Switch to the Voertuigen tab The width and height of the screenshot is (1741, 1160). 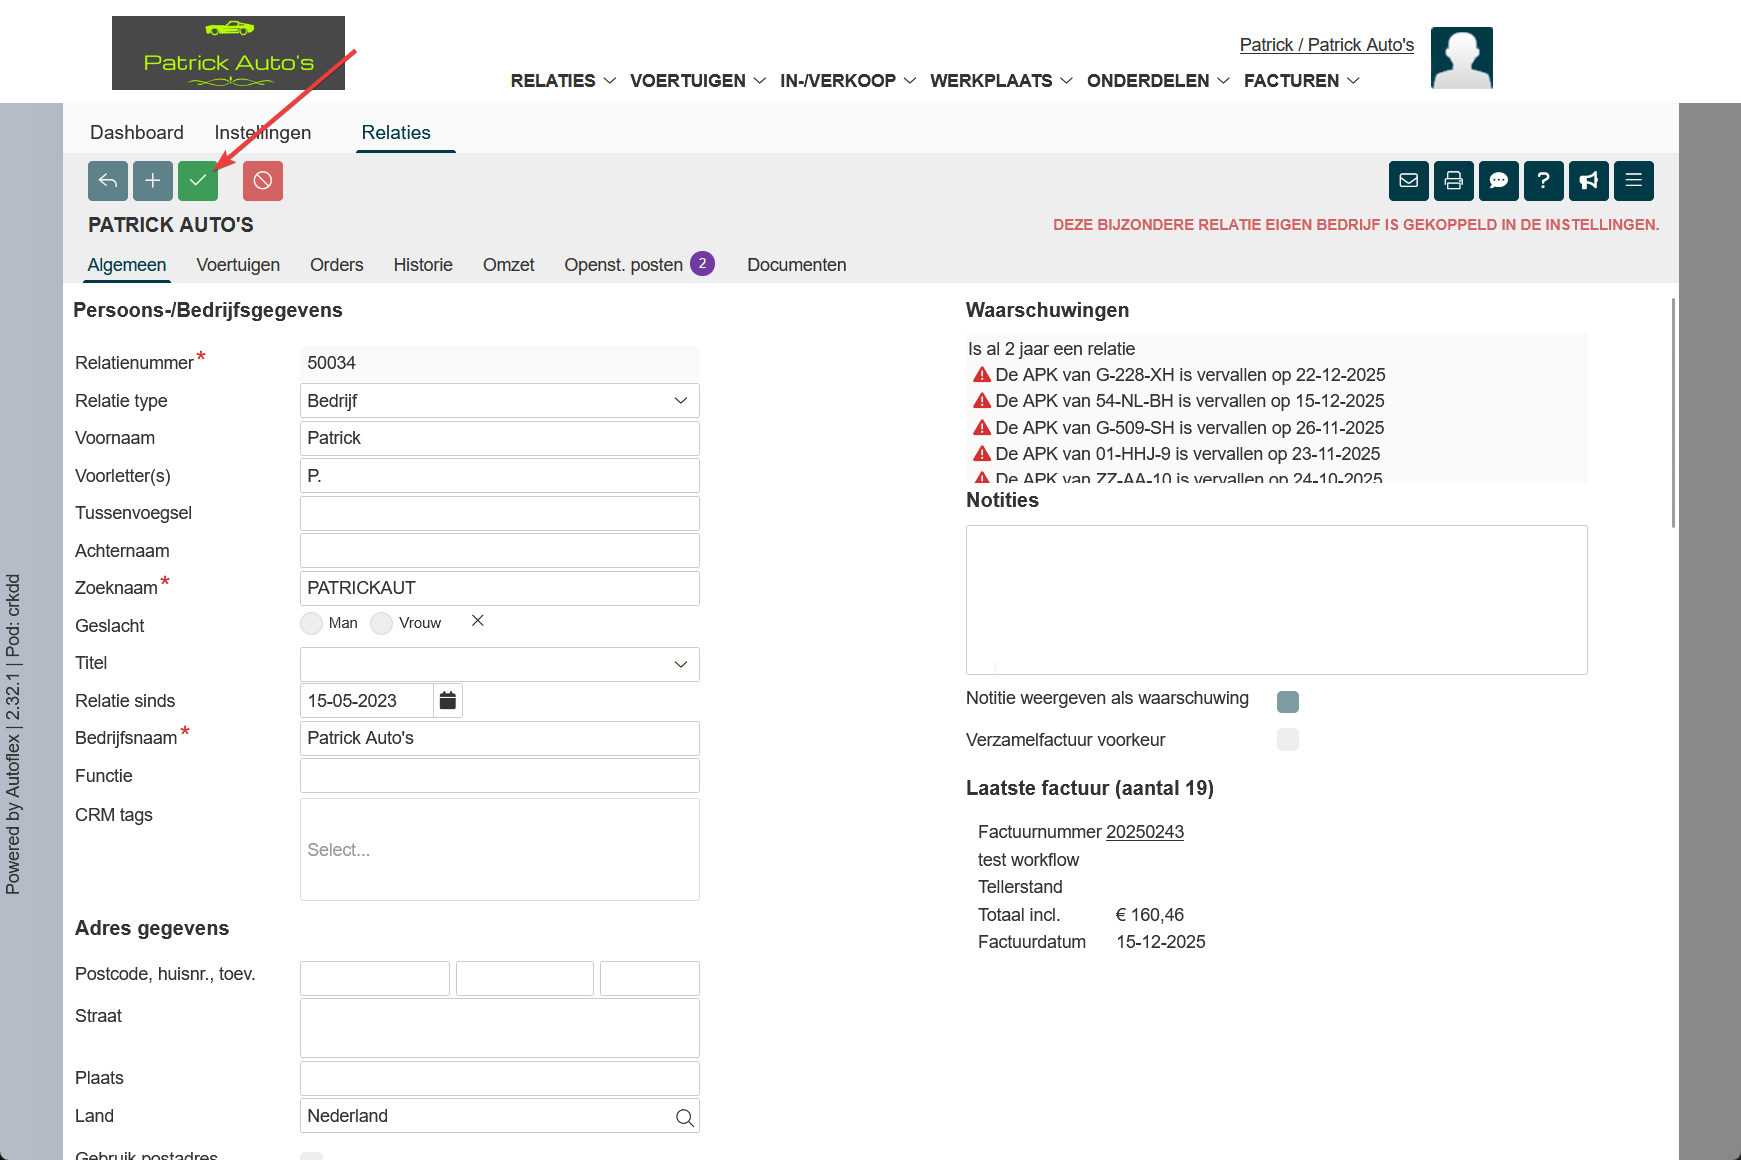tap(238, 265)
